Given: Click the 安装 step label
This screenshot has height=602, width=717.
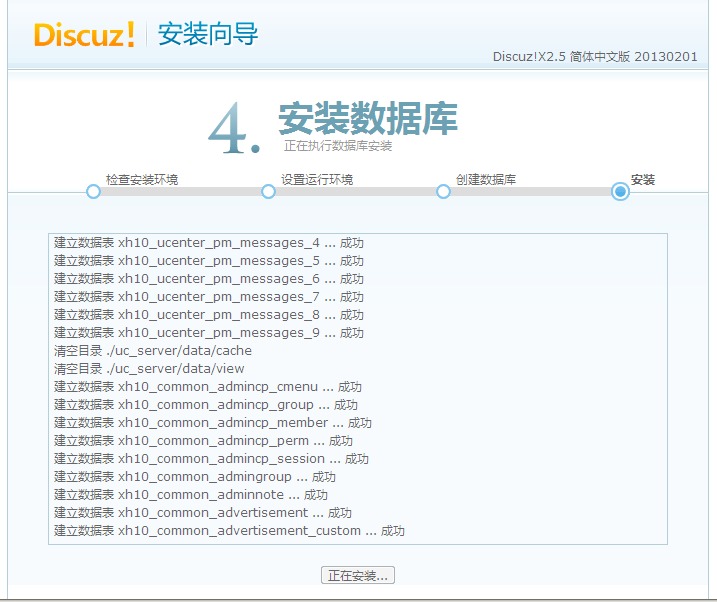Looking at the screenshot, I should click(643, 180).
